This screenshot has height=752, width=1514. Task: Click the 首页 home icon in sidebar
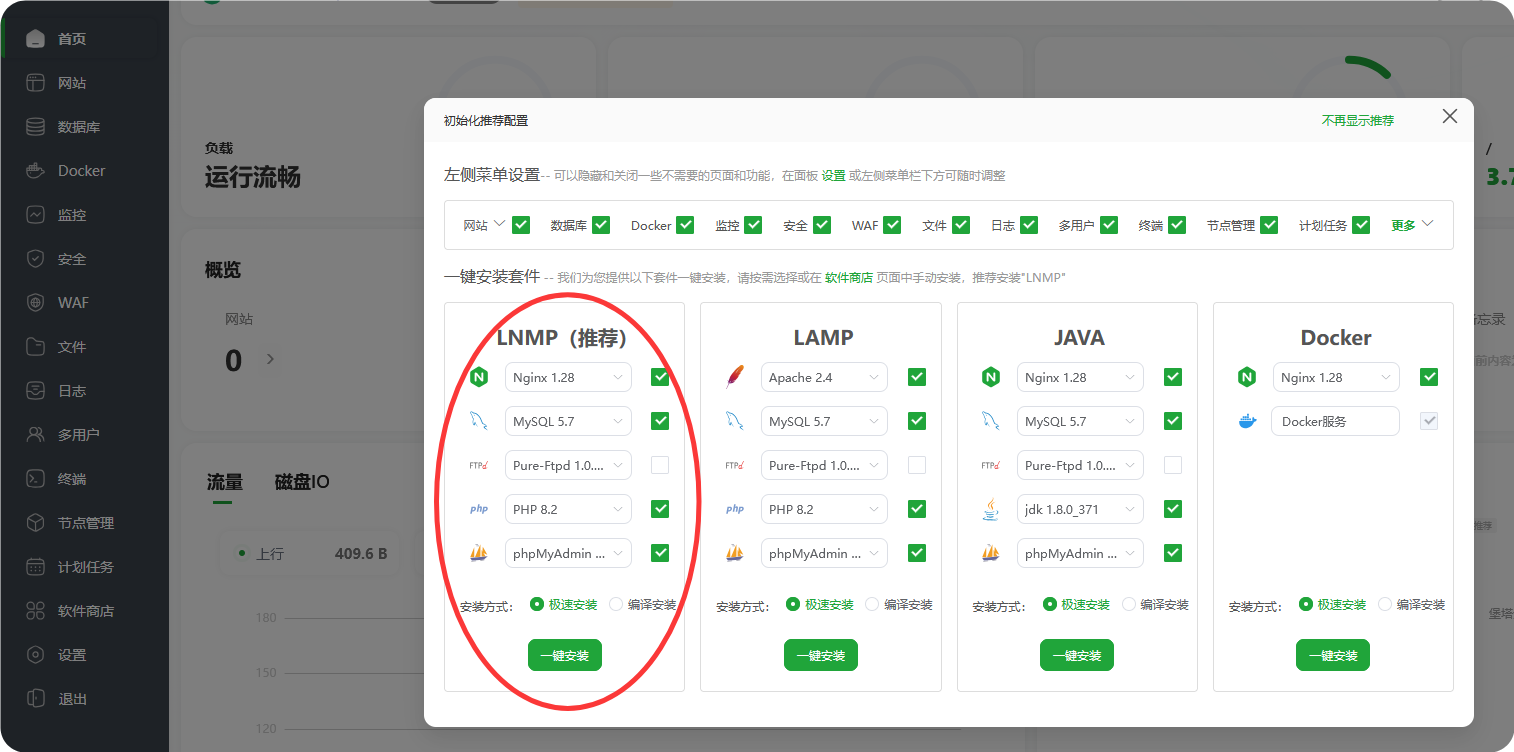pos(36,39)
